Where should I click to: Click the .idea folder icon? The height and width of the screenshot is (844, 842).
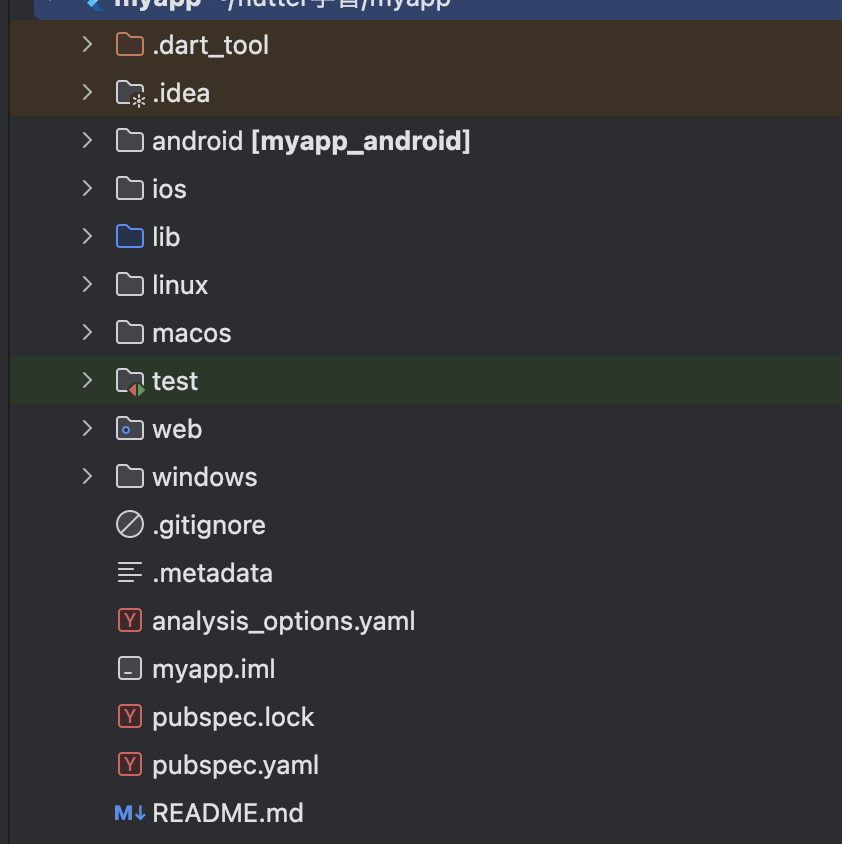[x=129, y=93]
